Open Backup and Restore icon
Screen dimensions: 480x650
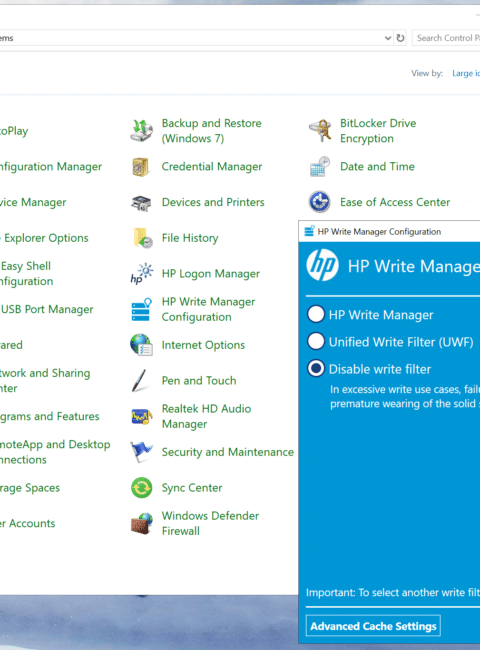[x=141, y=131]
